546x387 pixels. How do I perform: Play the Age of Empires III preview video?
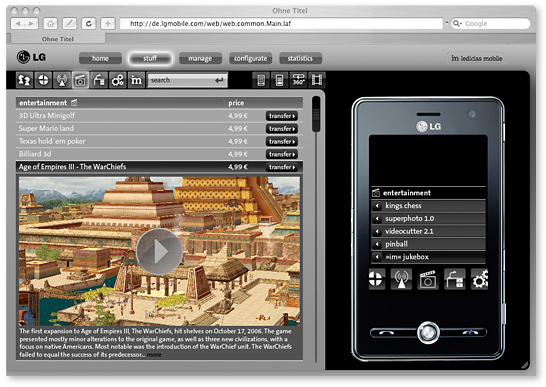click(159, 251)
